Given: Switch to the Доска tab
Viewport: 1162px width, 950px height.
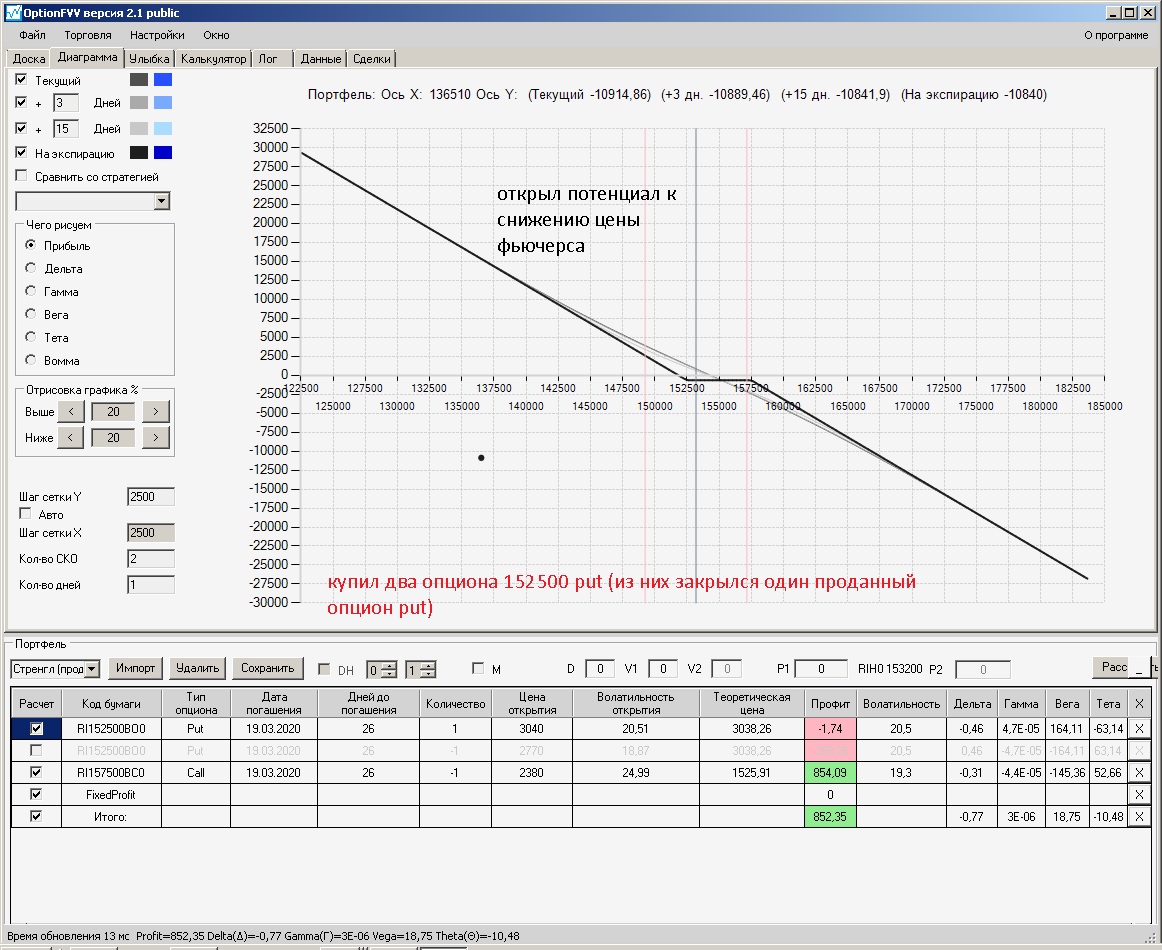Looking at the screenshot, I should 29,59.
